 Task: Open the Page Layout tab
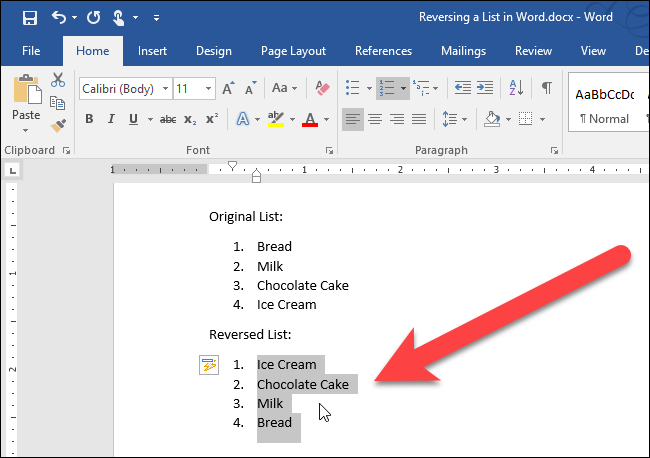click(294, 51)
